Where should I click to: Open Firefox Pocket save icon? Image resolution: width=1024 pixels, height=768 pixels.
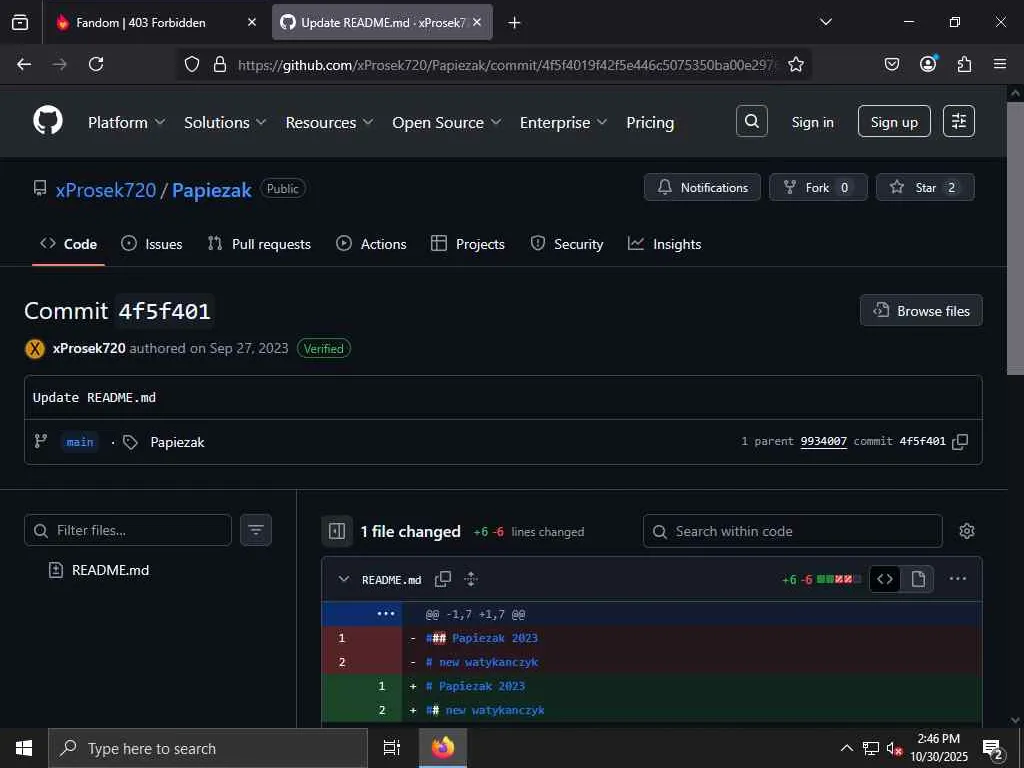pos(891,64)
